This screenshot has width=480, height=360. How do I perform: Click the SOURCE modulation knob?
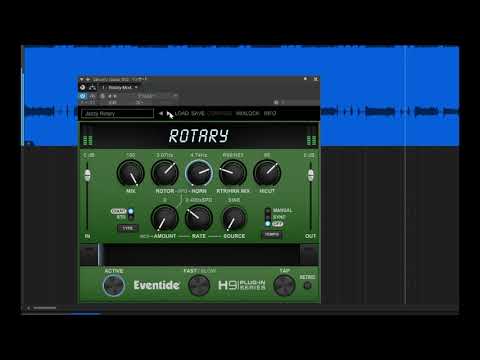234,218
